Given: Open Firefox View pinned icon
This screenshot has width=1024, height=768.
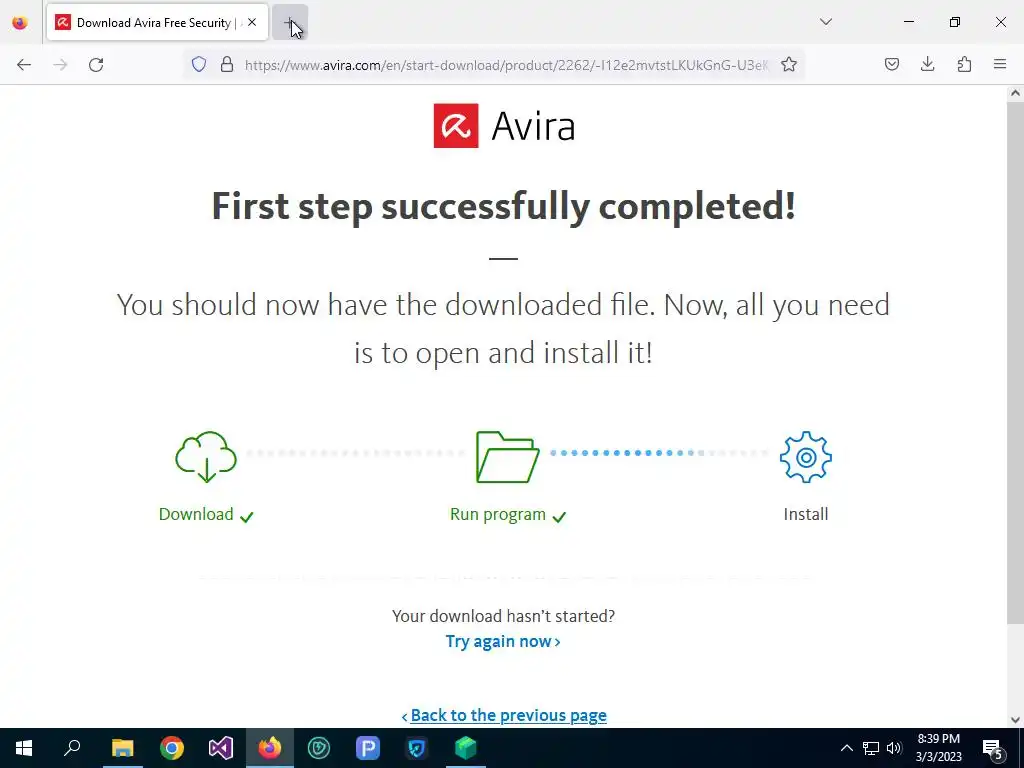Looking at the screenshot, I should pyautogui.click(x=20, y=23).
